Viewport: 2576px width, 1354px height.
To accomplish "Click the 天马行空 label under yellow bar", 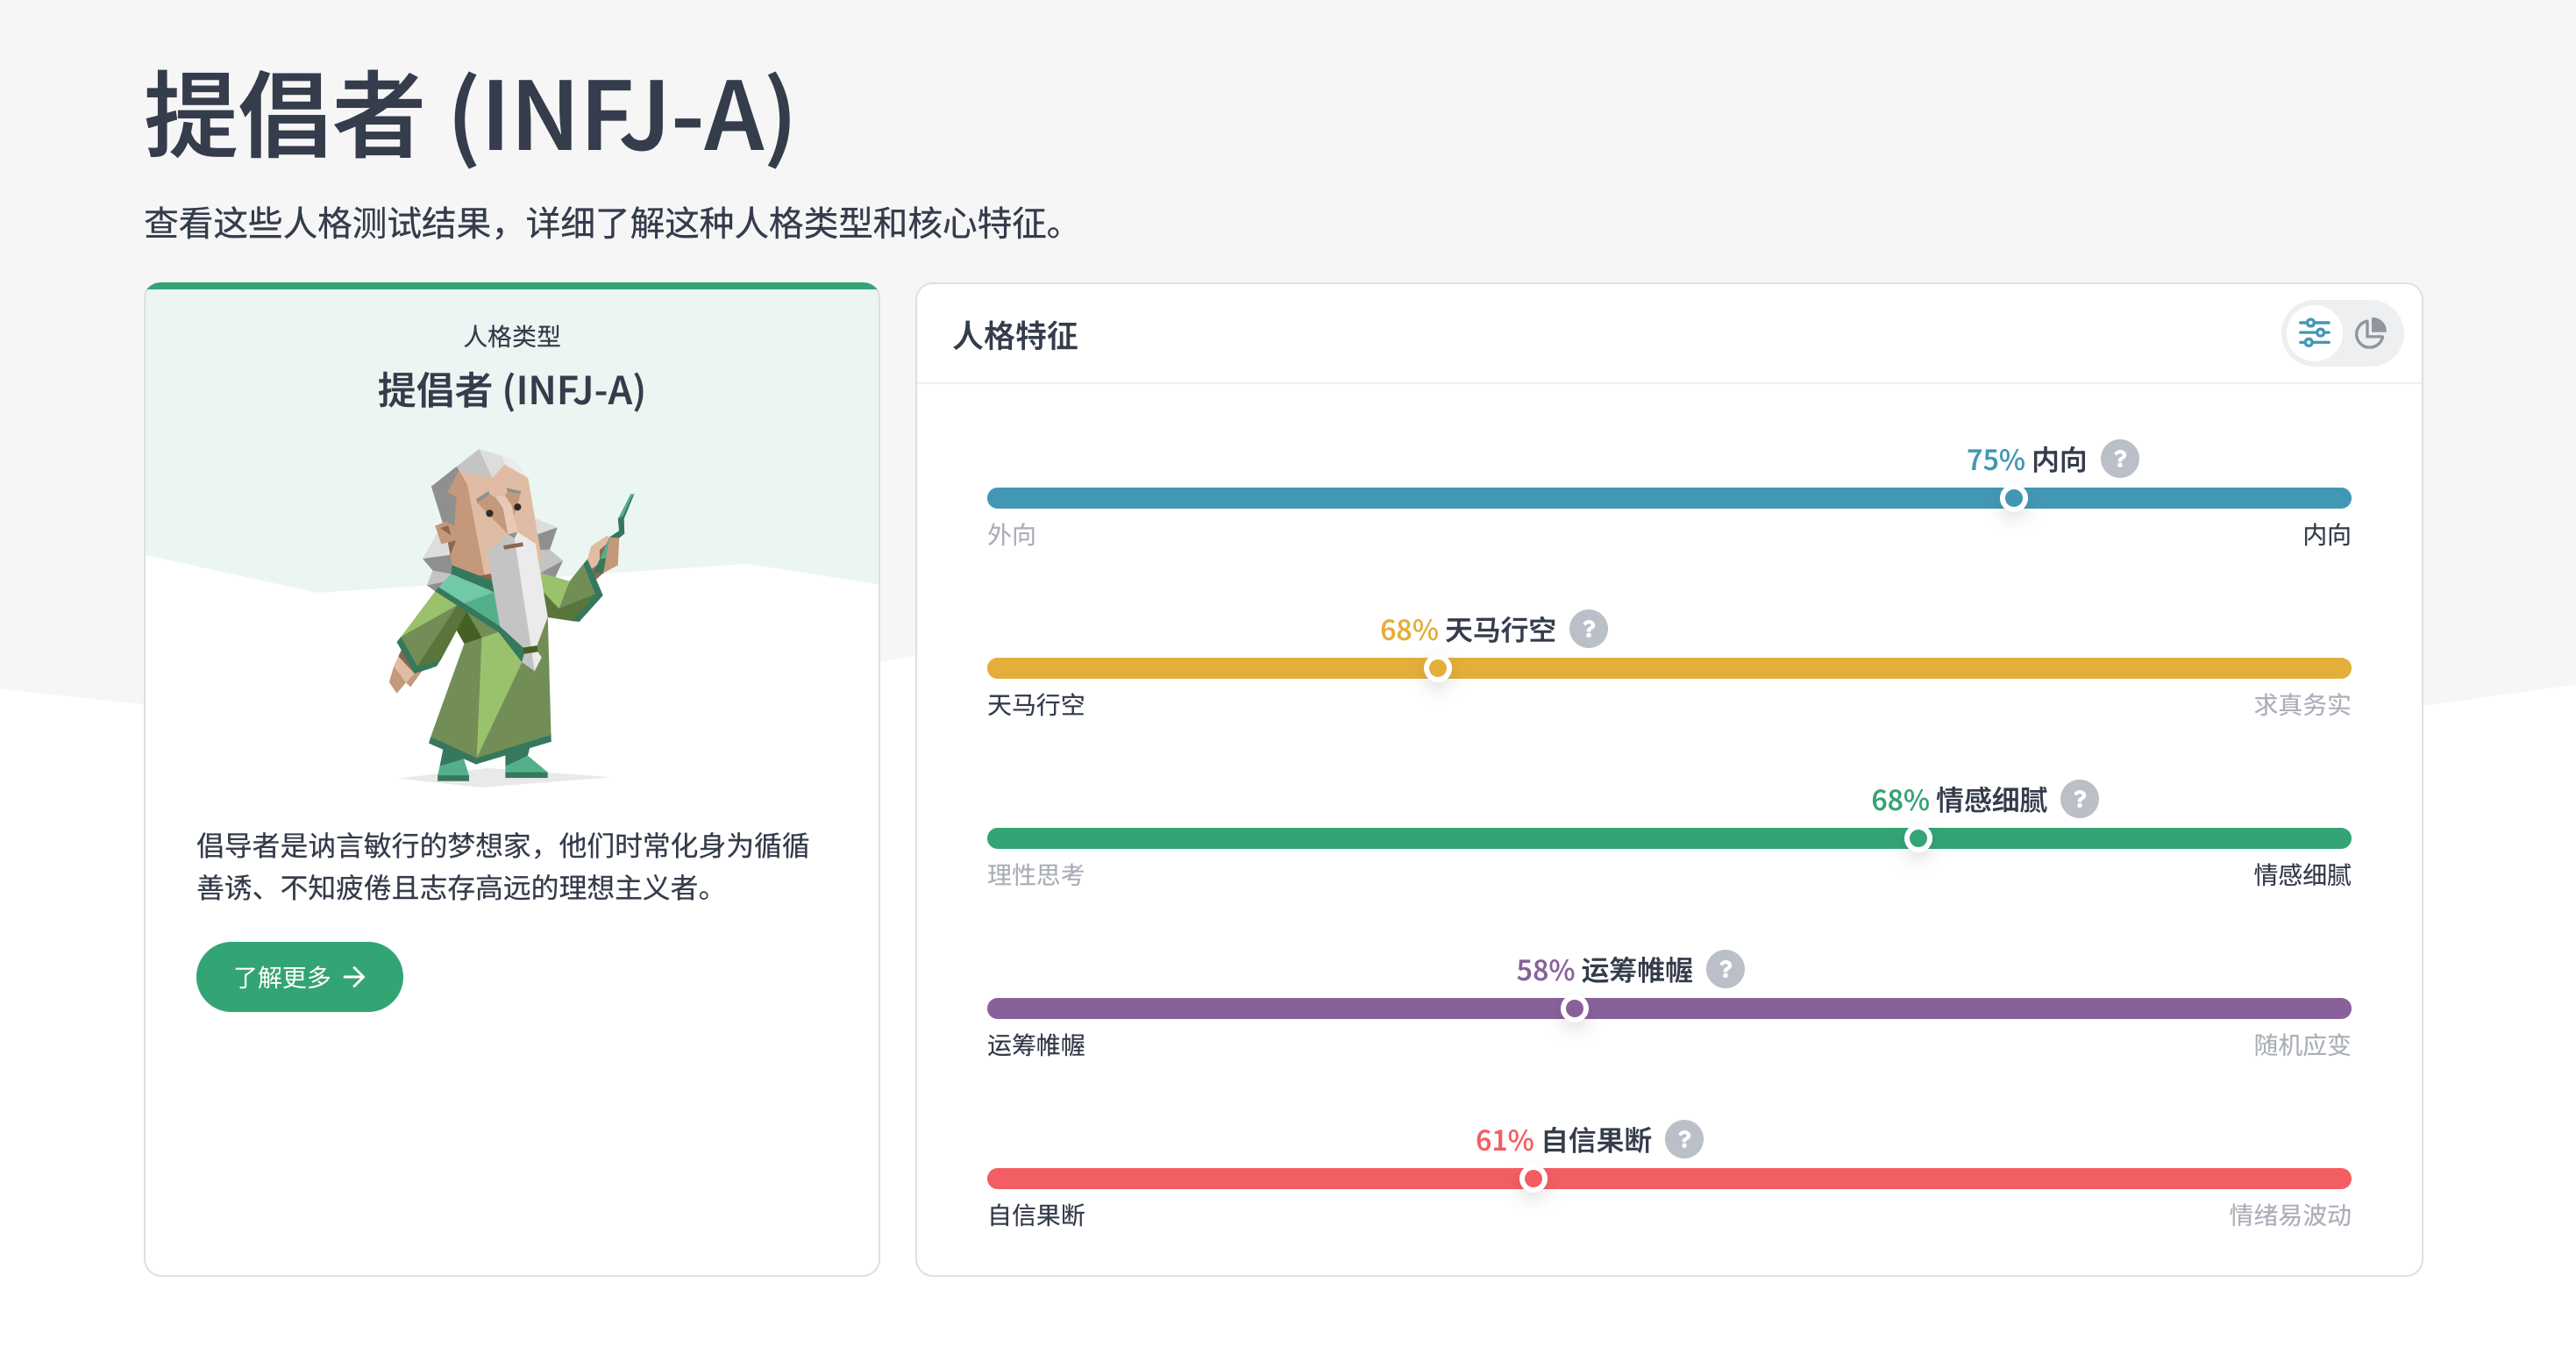I will [1035, 705].
